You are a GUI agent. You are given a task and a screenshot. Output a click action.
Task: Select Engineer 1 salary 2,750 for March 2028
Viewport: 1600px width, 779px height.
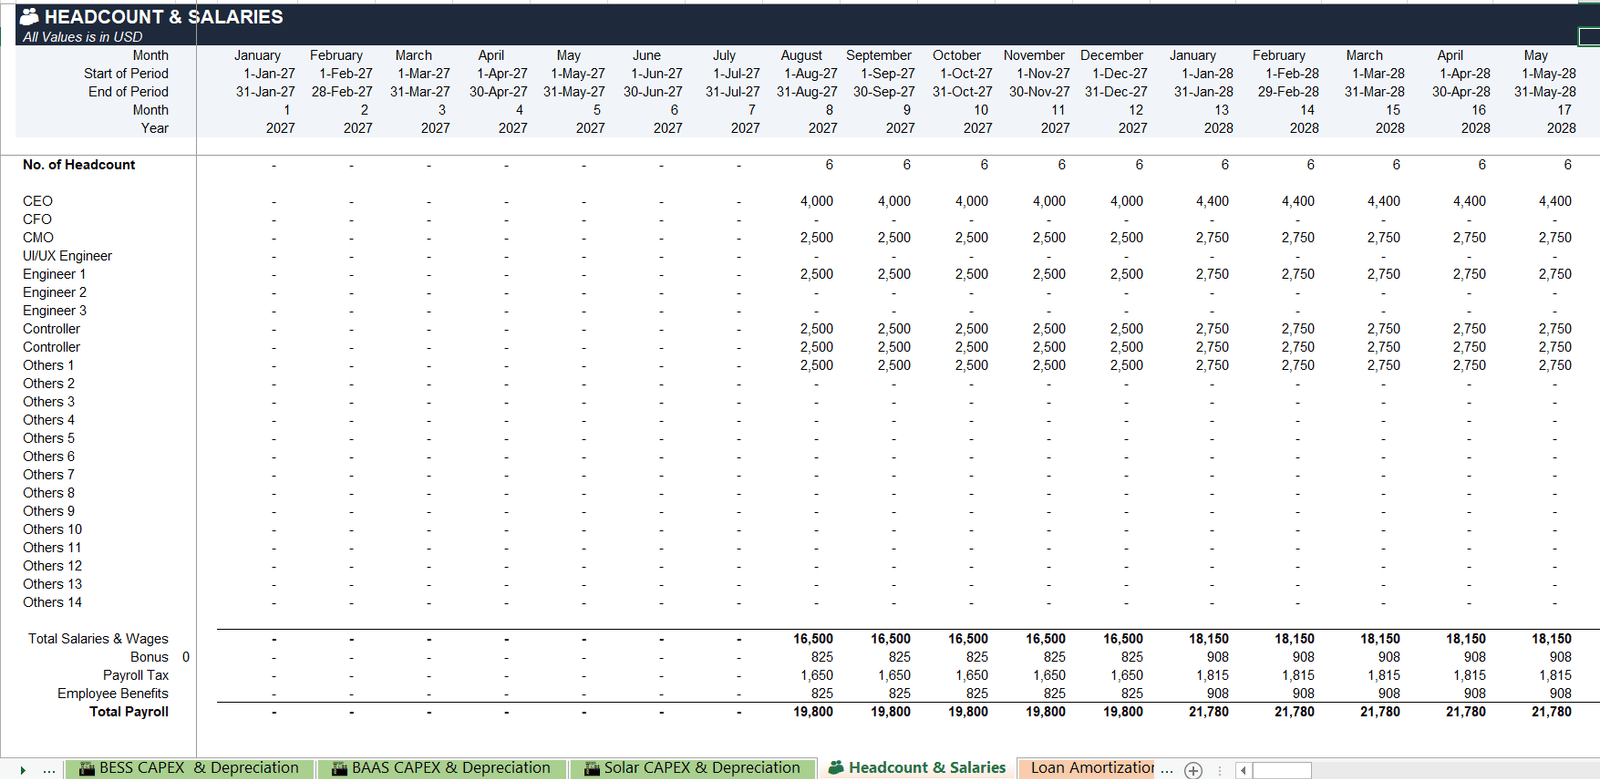(x=1383, y=274)
